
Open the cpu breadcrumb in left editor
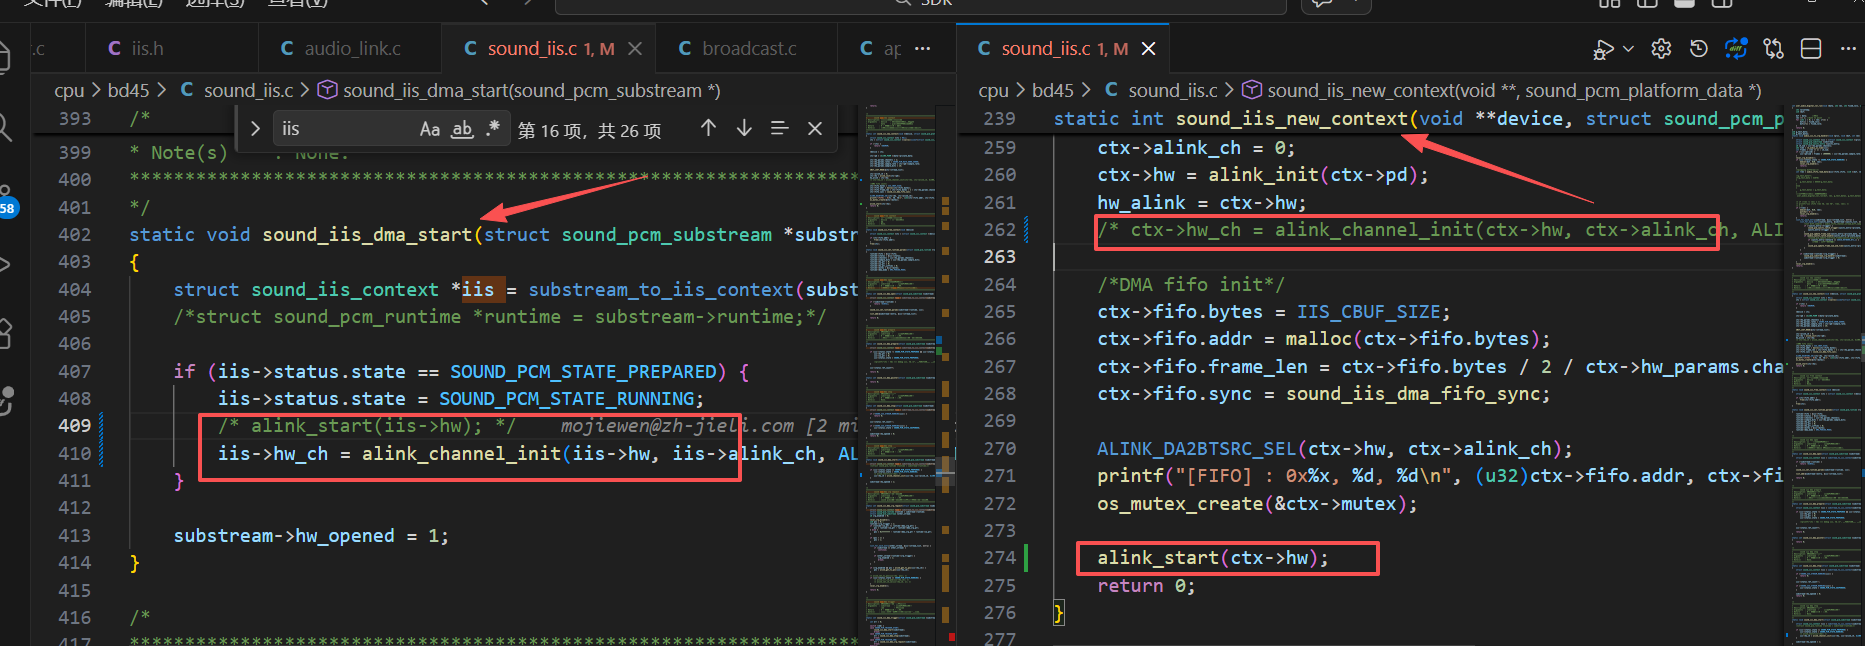[69, 90]
